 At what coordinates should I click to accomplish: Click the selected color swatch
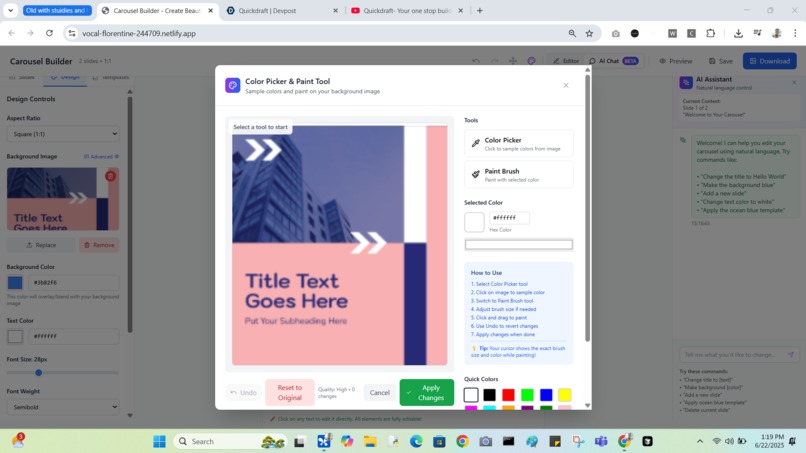tap(474, 222)
